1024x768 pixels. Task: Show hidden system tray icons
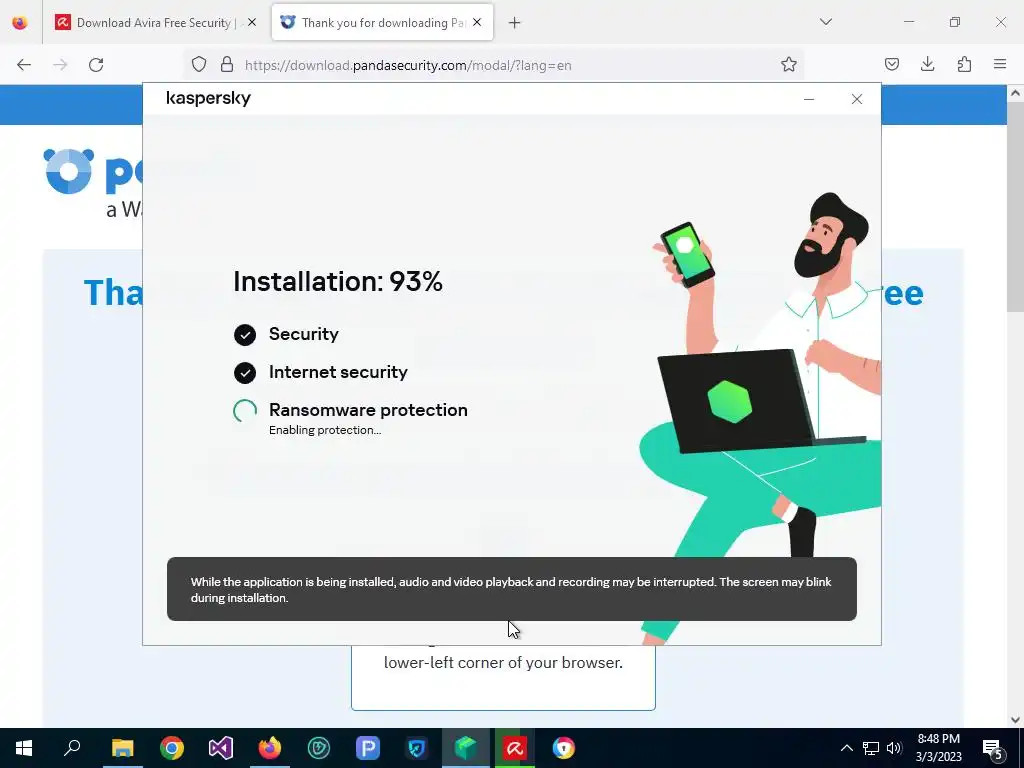point(846,748)
